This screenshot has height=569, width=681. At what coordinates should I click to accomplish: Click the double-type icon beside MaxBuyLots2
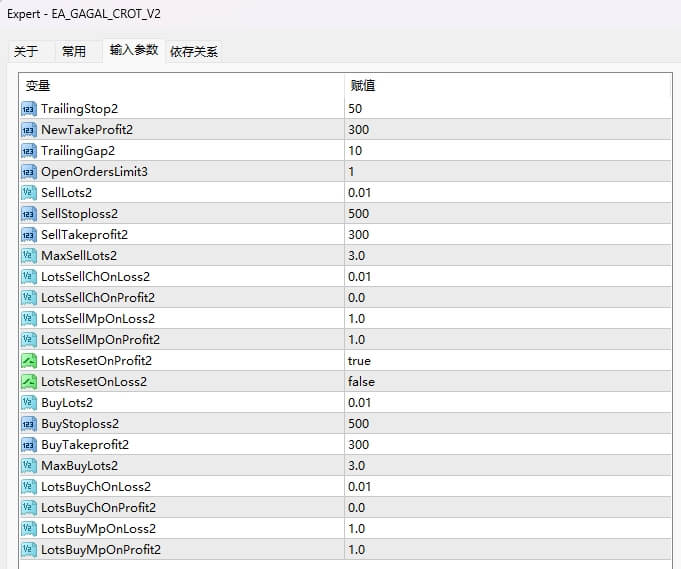click(29, 466)
